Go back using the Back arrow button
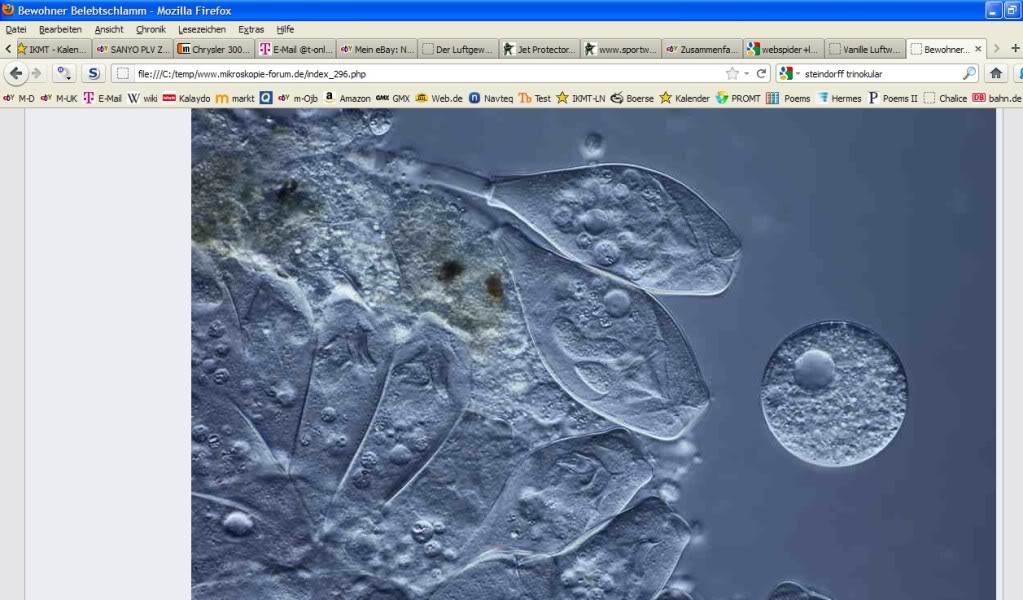 (x=16, y=74)
